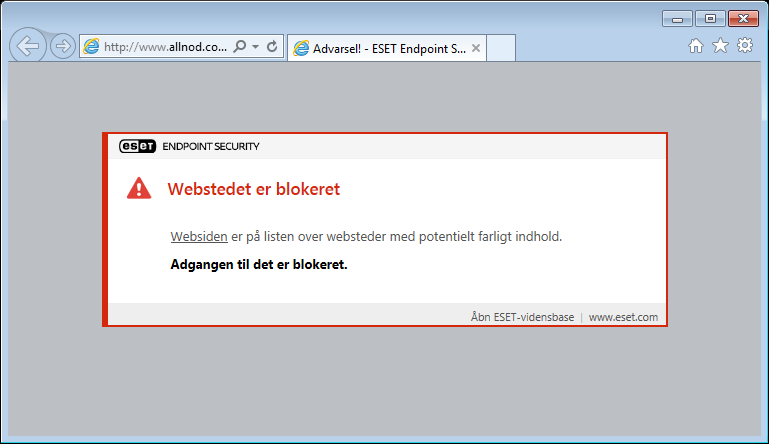This screenshot has width=769, height=444.
Task: Open the Åbn ESET-vidensbase link
Action: 522,317
